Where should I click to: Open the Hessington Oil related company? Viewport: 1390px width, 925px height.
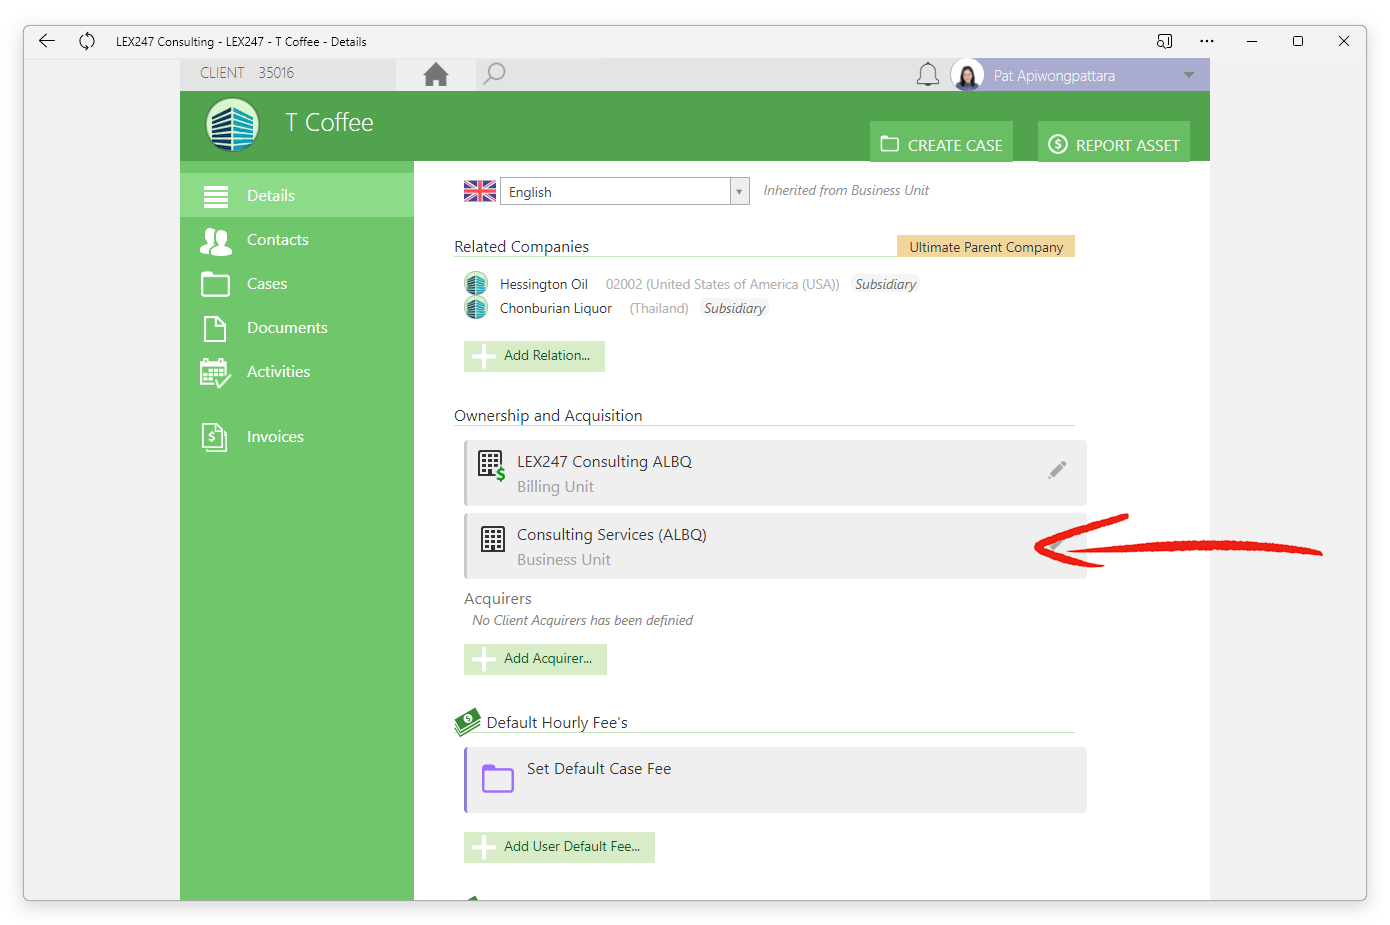point(544,284)
